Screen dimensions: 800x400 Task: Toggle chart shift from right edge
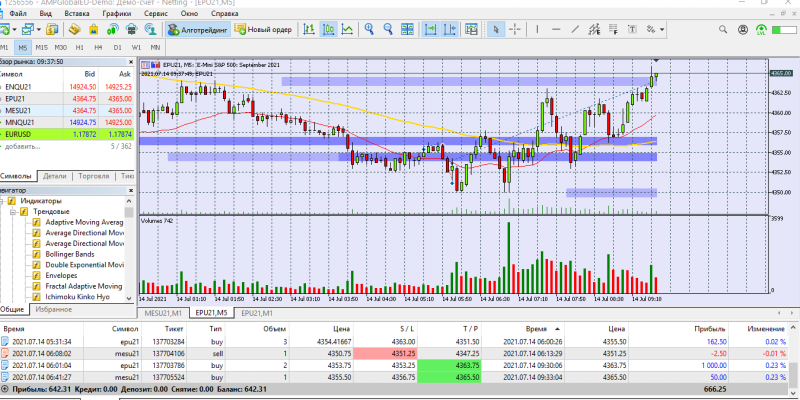tap(449, 30)
